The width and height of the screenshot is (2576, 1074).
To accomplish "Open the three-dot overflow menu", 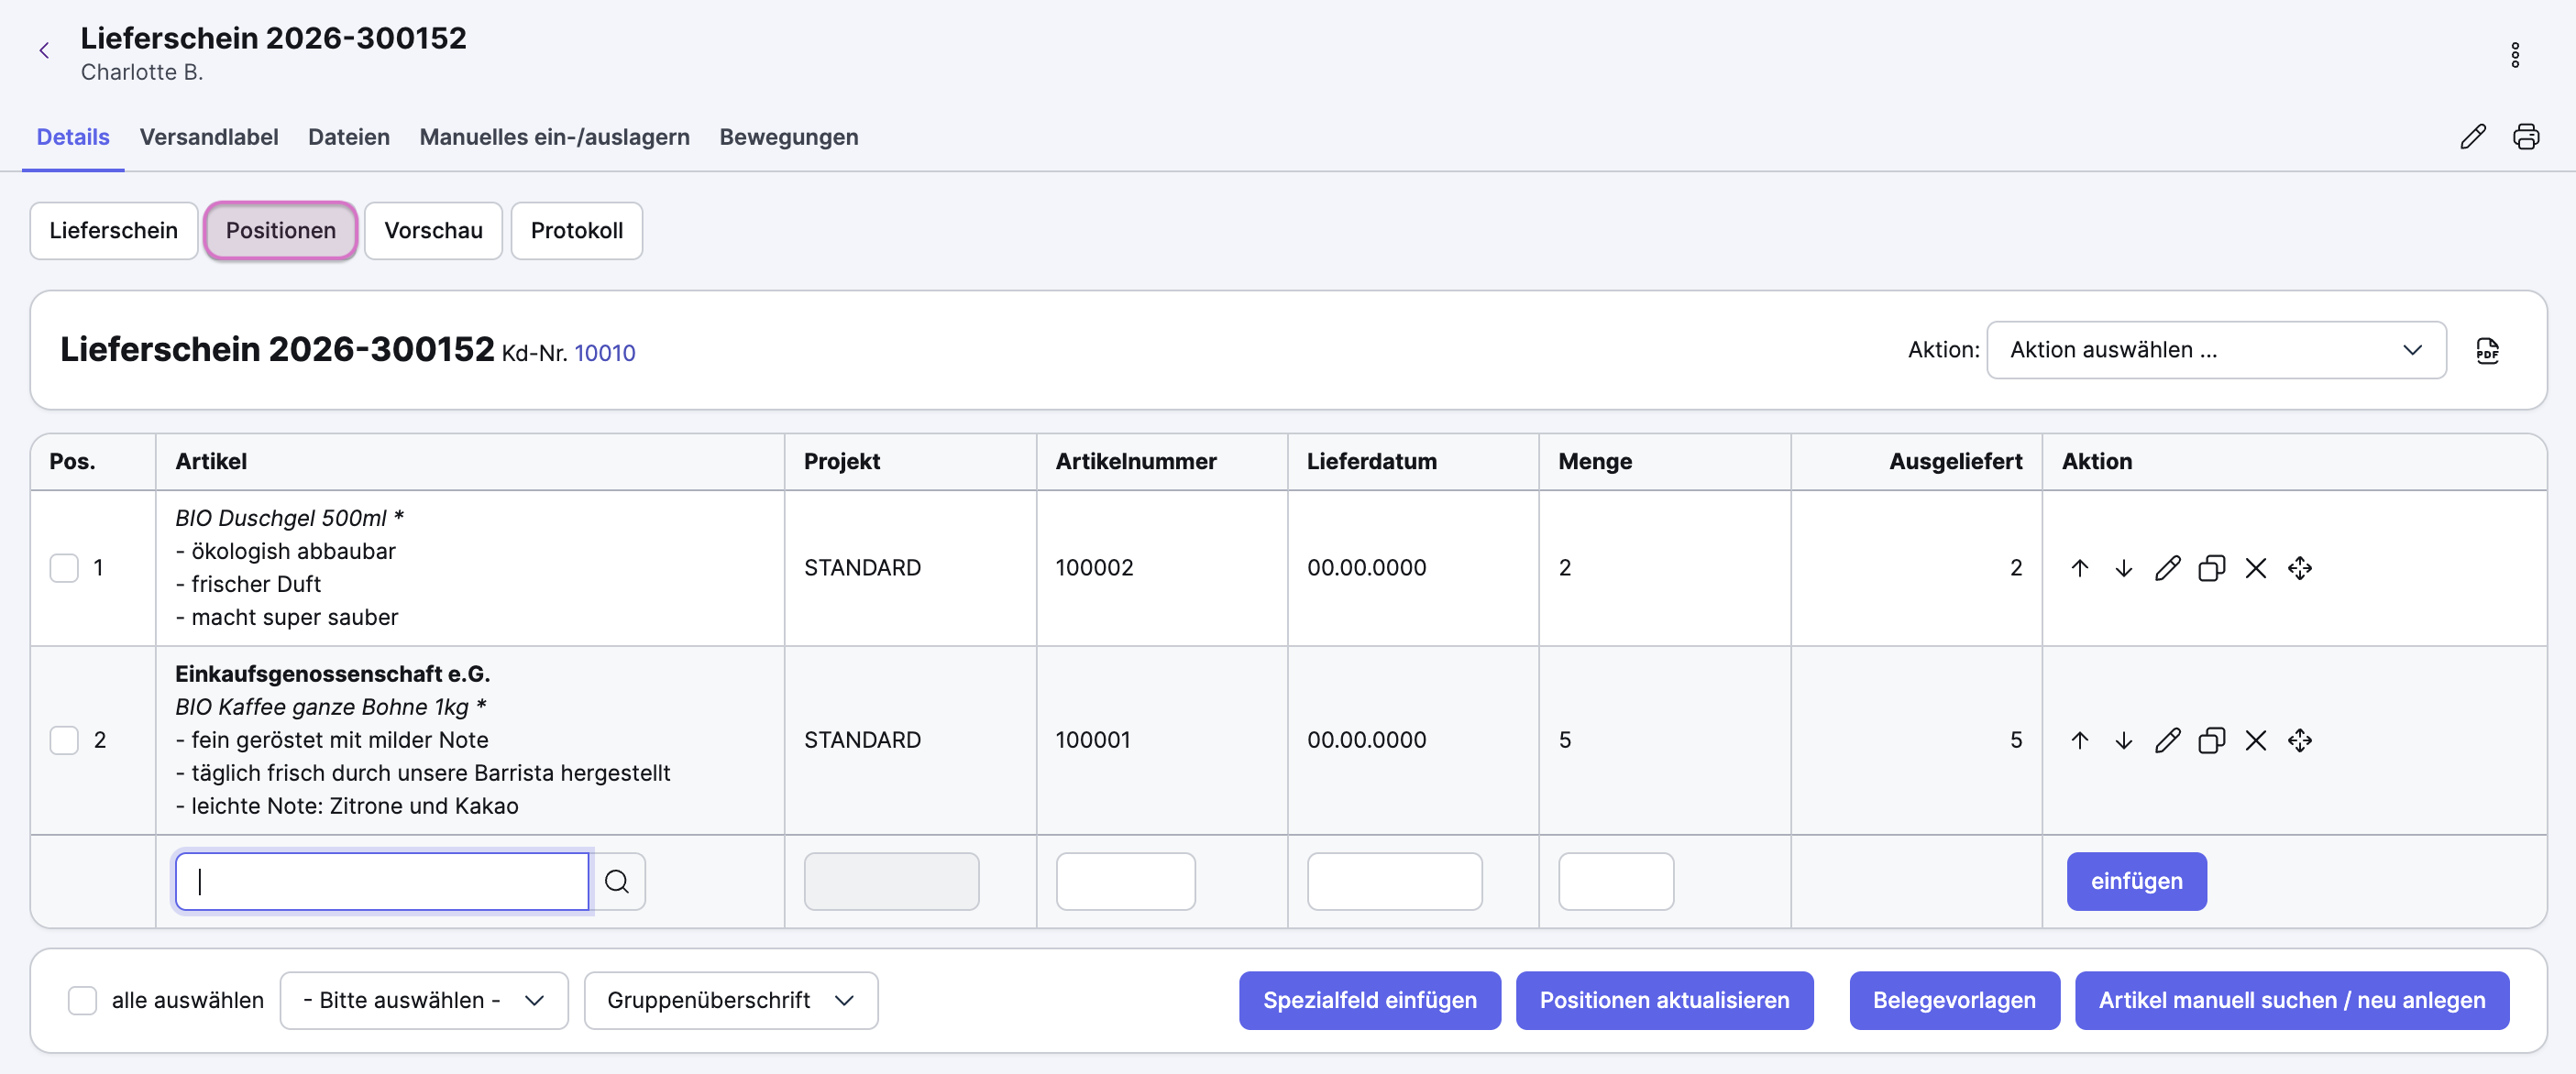I will click(2514, 55).
